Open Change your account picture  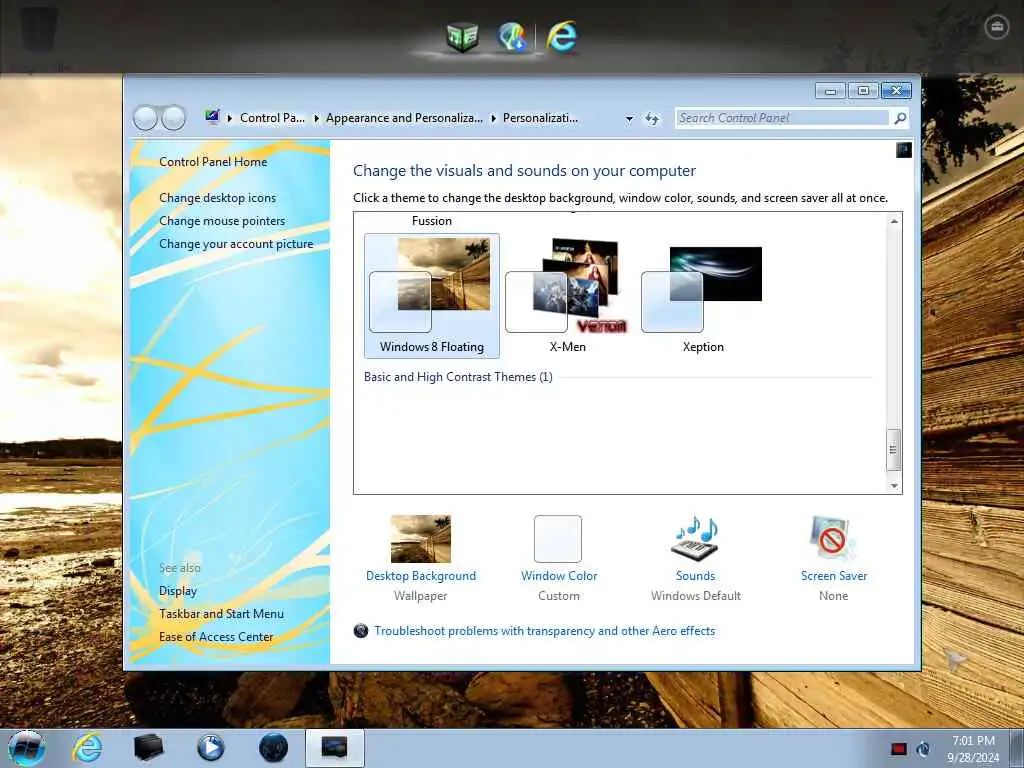click(236, 244)
